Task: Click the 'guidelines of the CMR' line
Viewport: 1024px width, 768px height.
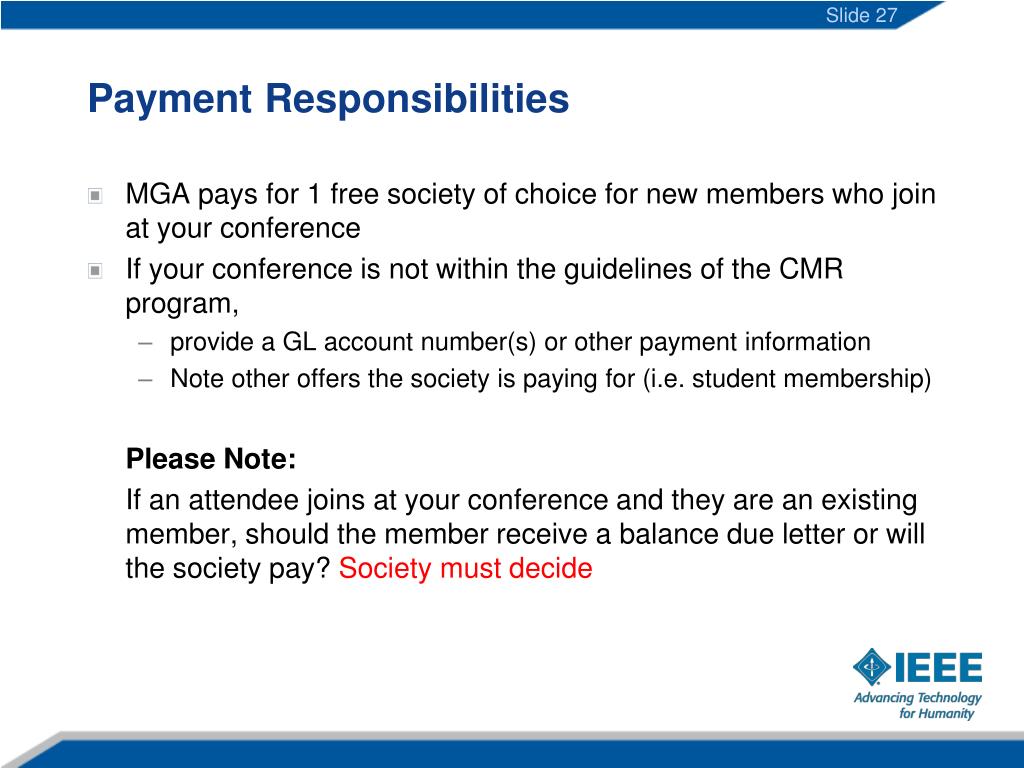Action: pos(484,270)
